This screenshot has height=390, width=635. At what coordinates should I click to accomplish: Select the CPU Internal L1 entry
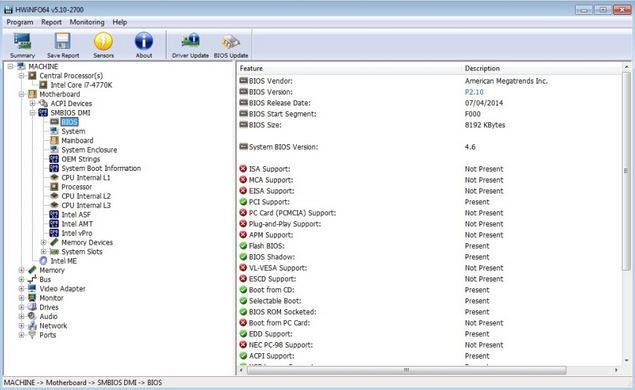tap(85, 178)
